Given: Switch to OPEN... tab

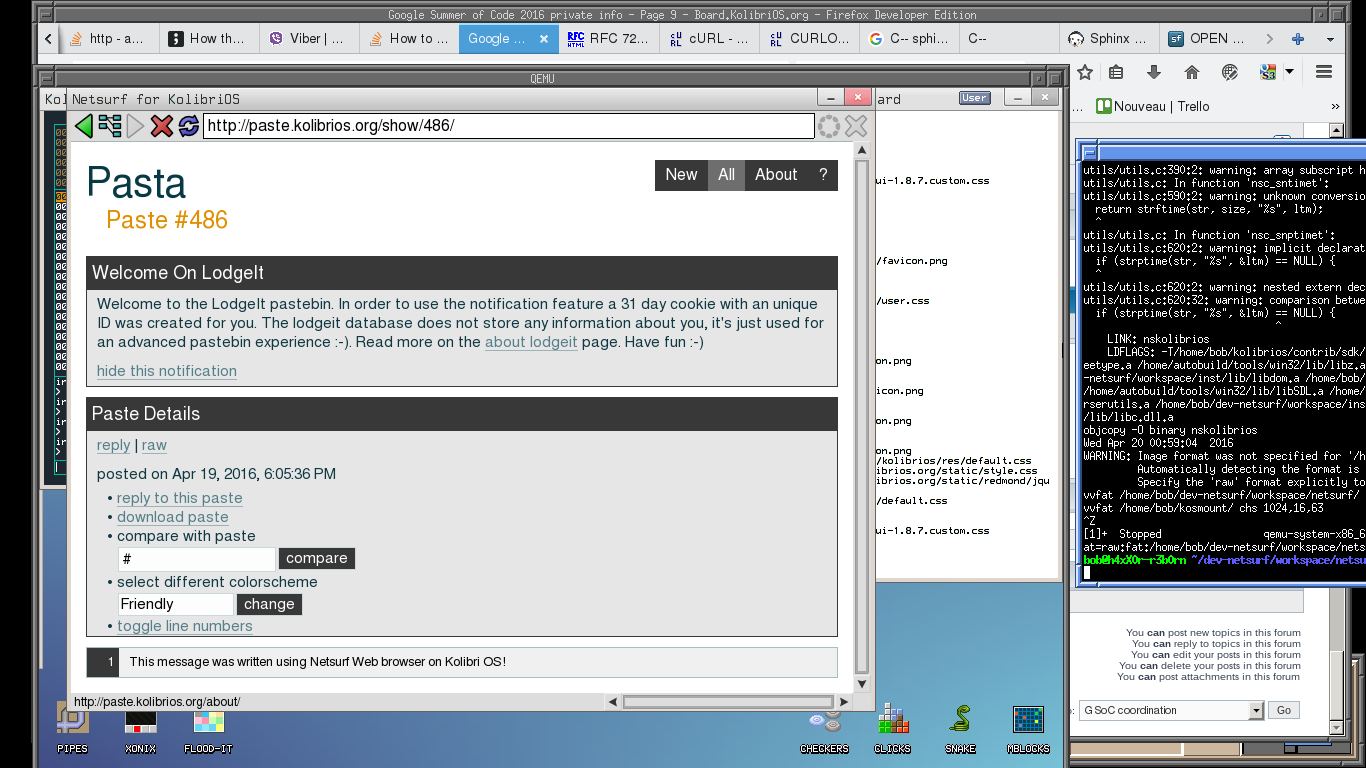Looking at the screenshot, I should coord(1210,39).
